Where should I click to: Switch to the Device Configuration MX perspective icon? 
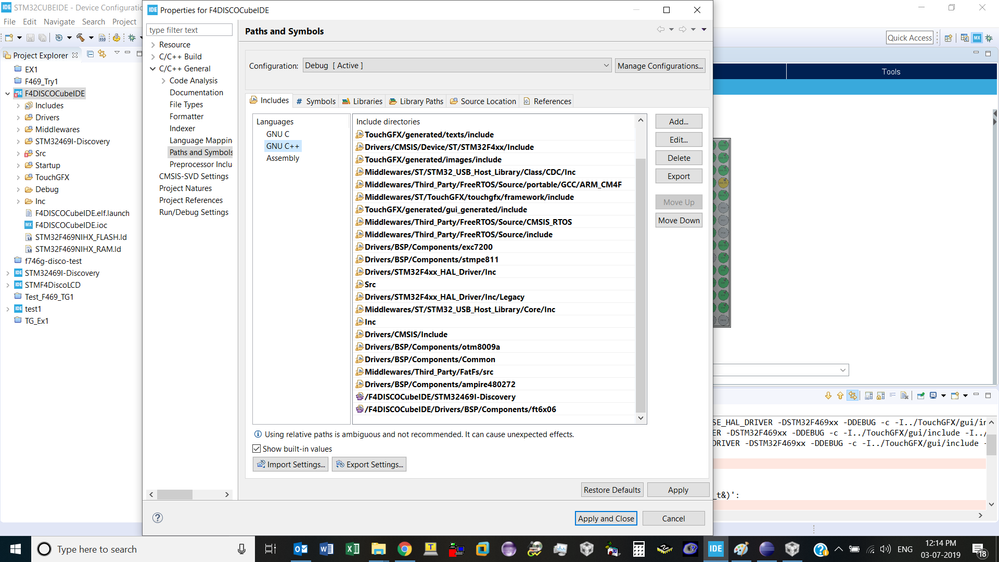[977, 38]
